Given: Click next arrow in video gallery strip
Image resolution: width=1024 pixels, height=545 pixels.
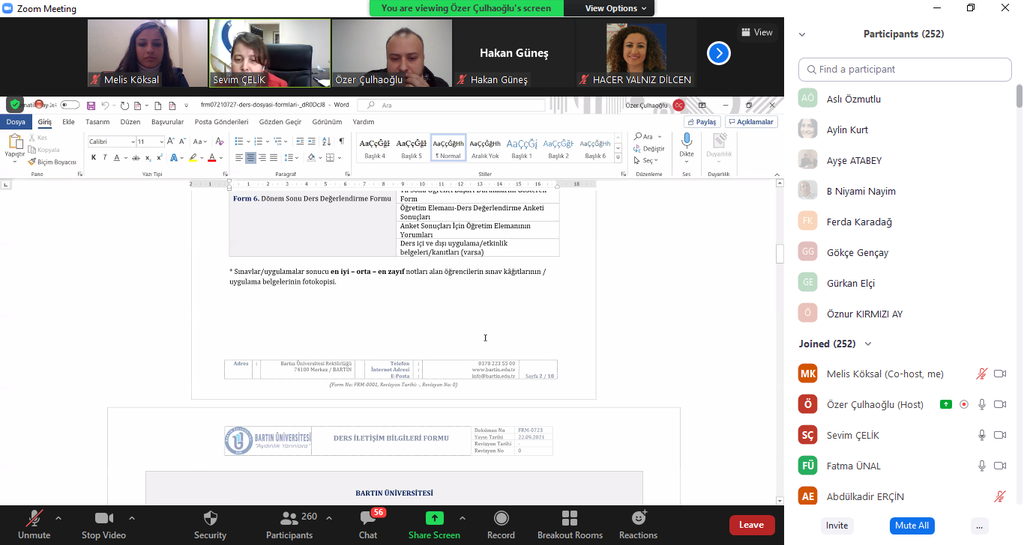Looking at the screenshot, I should (x=718, y=53).
